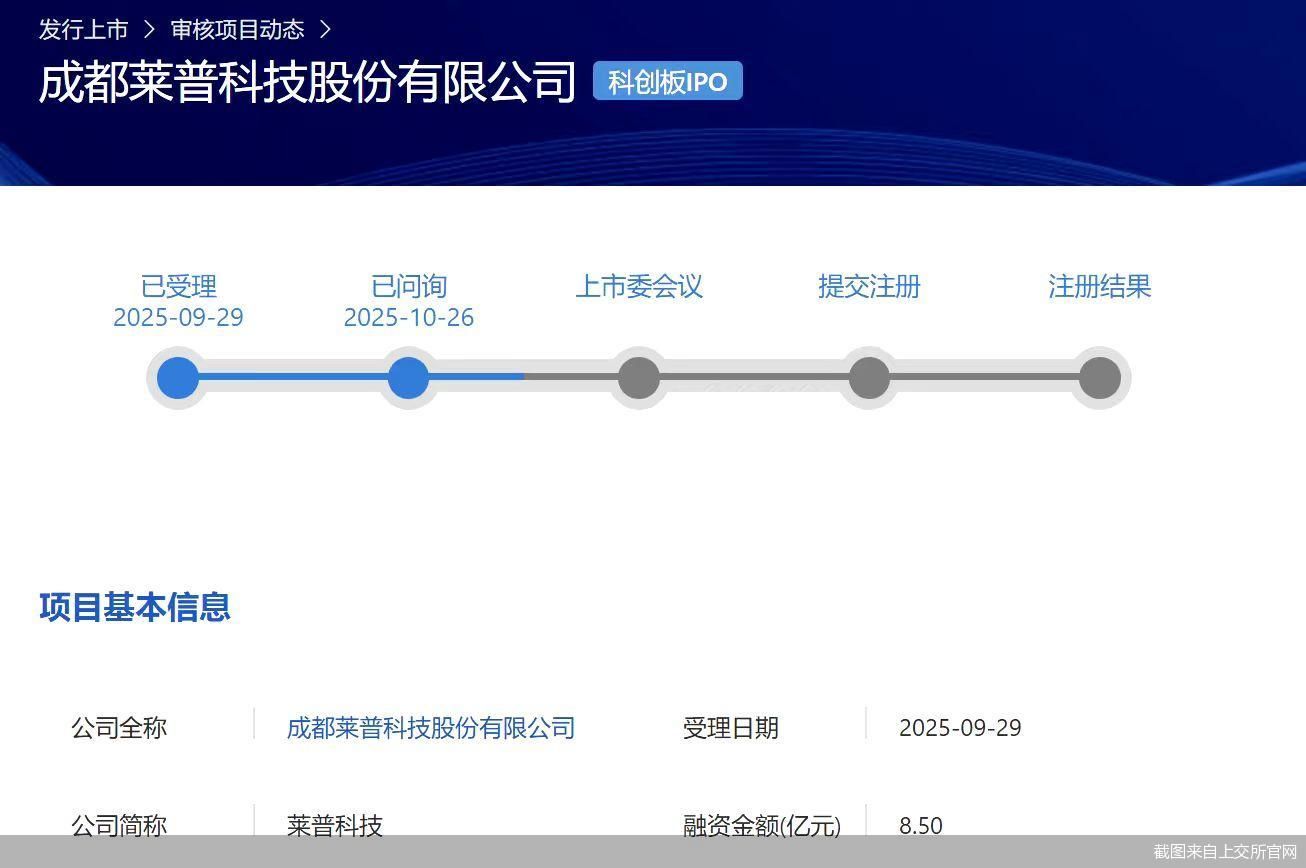Select the 已问询 timeline node circle
Viewport: 1306px width, 868px height.
[408, 377]
